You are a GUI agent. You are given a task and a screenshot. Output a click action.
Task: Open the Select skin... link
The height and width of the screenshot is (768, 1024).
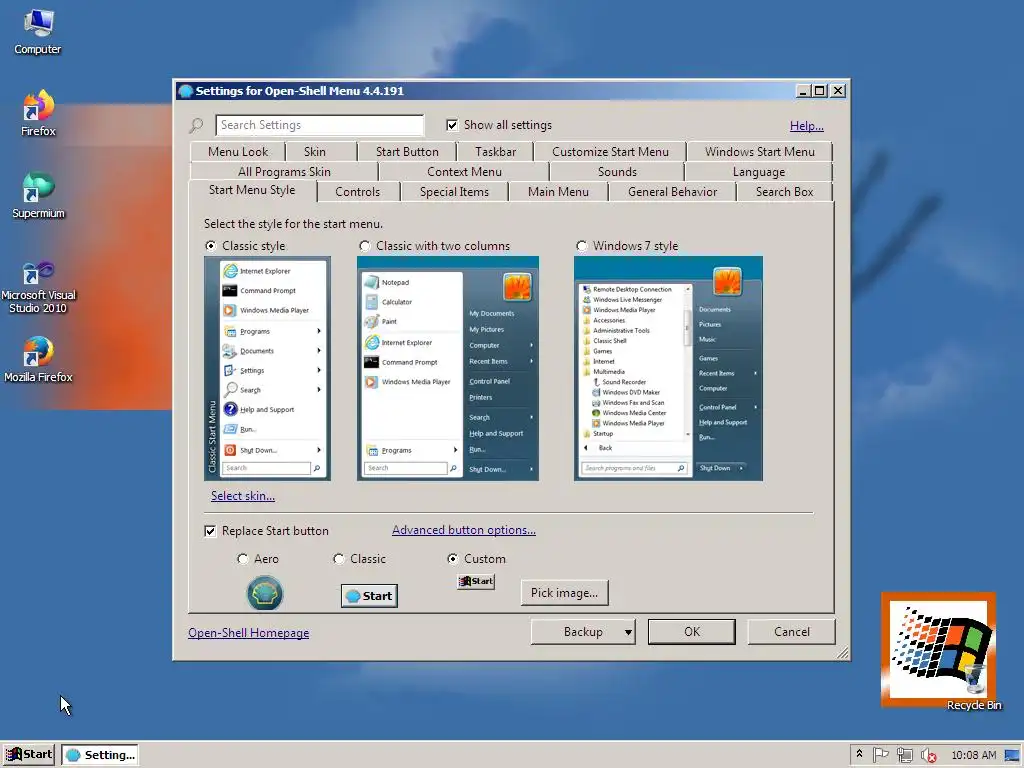click(x=242, y=496)
